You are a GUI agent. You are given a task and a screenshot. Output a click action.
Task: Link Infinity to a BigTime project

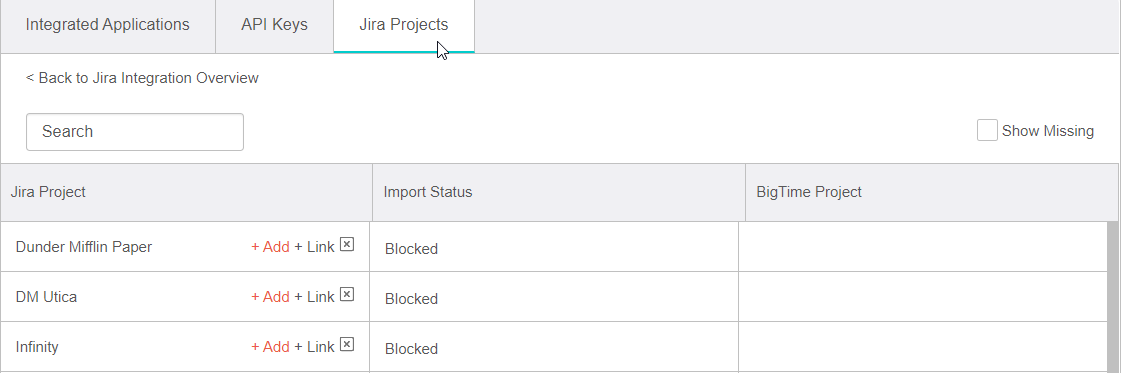tap(314, 347)
